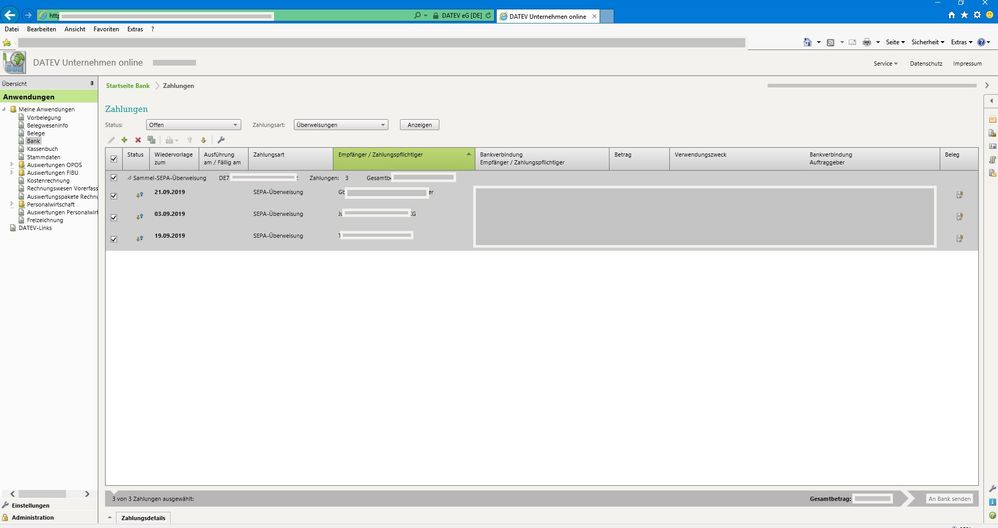Click the third icon in the right sidebar

[992, 146]
